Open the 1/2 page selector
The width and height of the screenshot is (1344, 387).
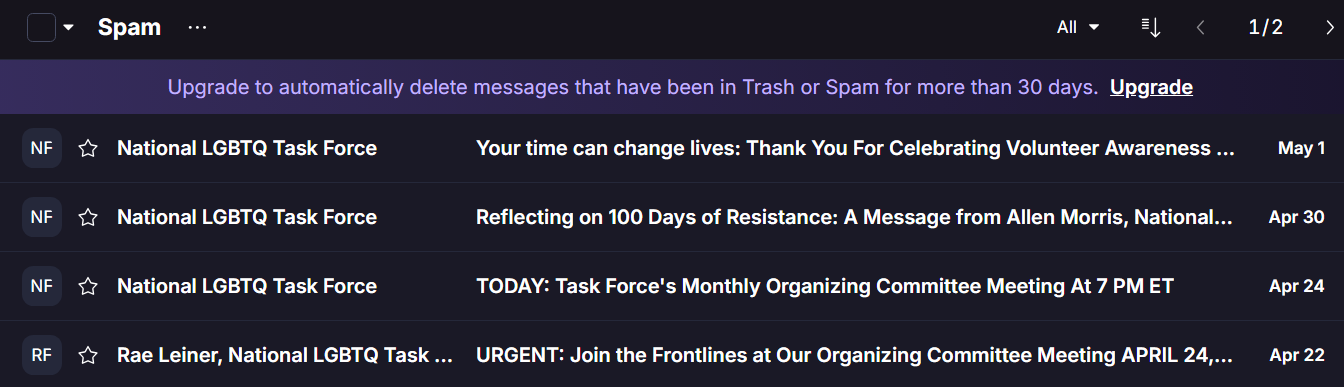(x=1265, y=28)
